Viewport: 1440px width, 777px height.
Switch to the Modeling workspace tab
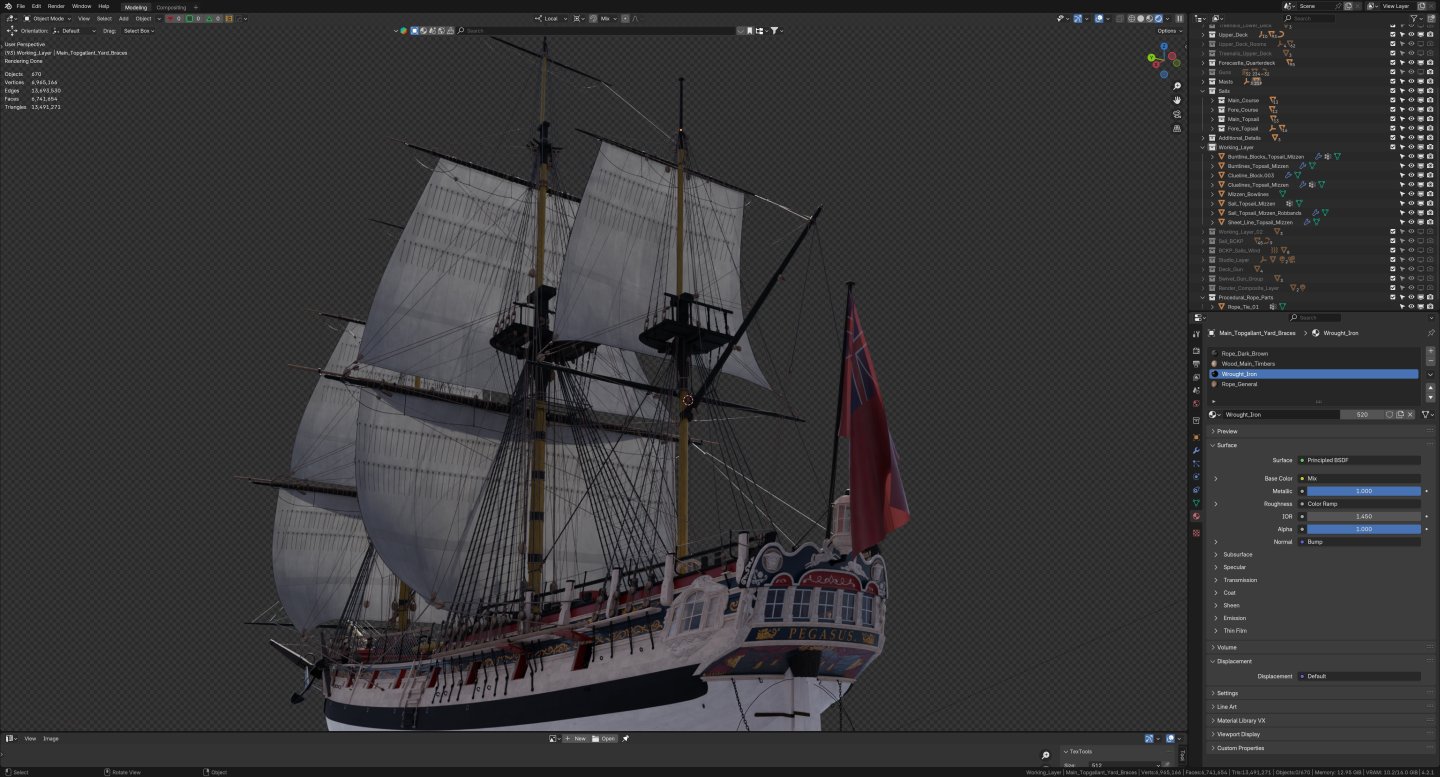click(x=135, y=7)
